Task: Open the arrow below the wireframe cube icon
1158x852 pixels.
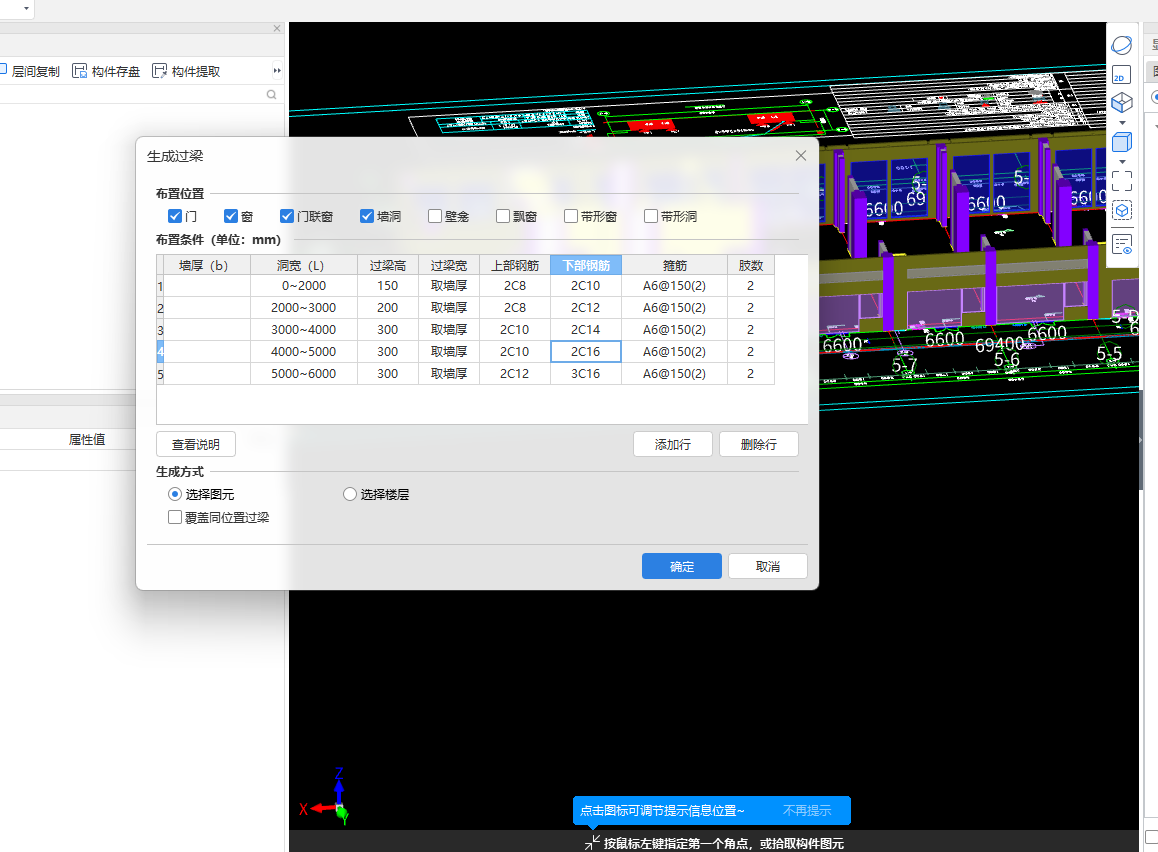Action: tap(1123, 123)
